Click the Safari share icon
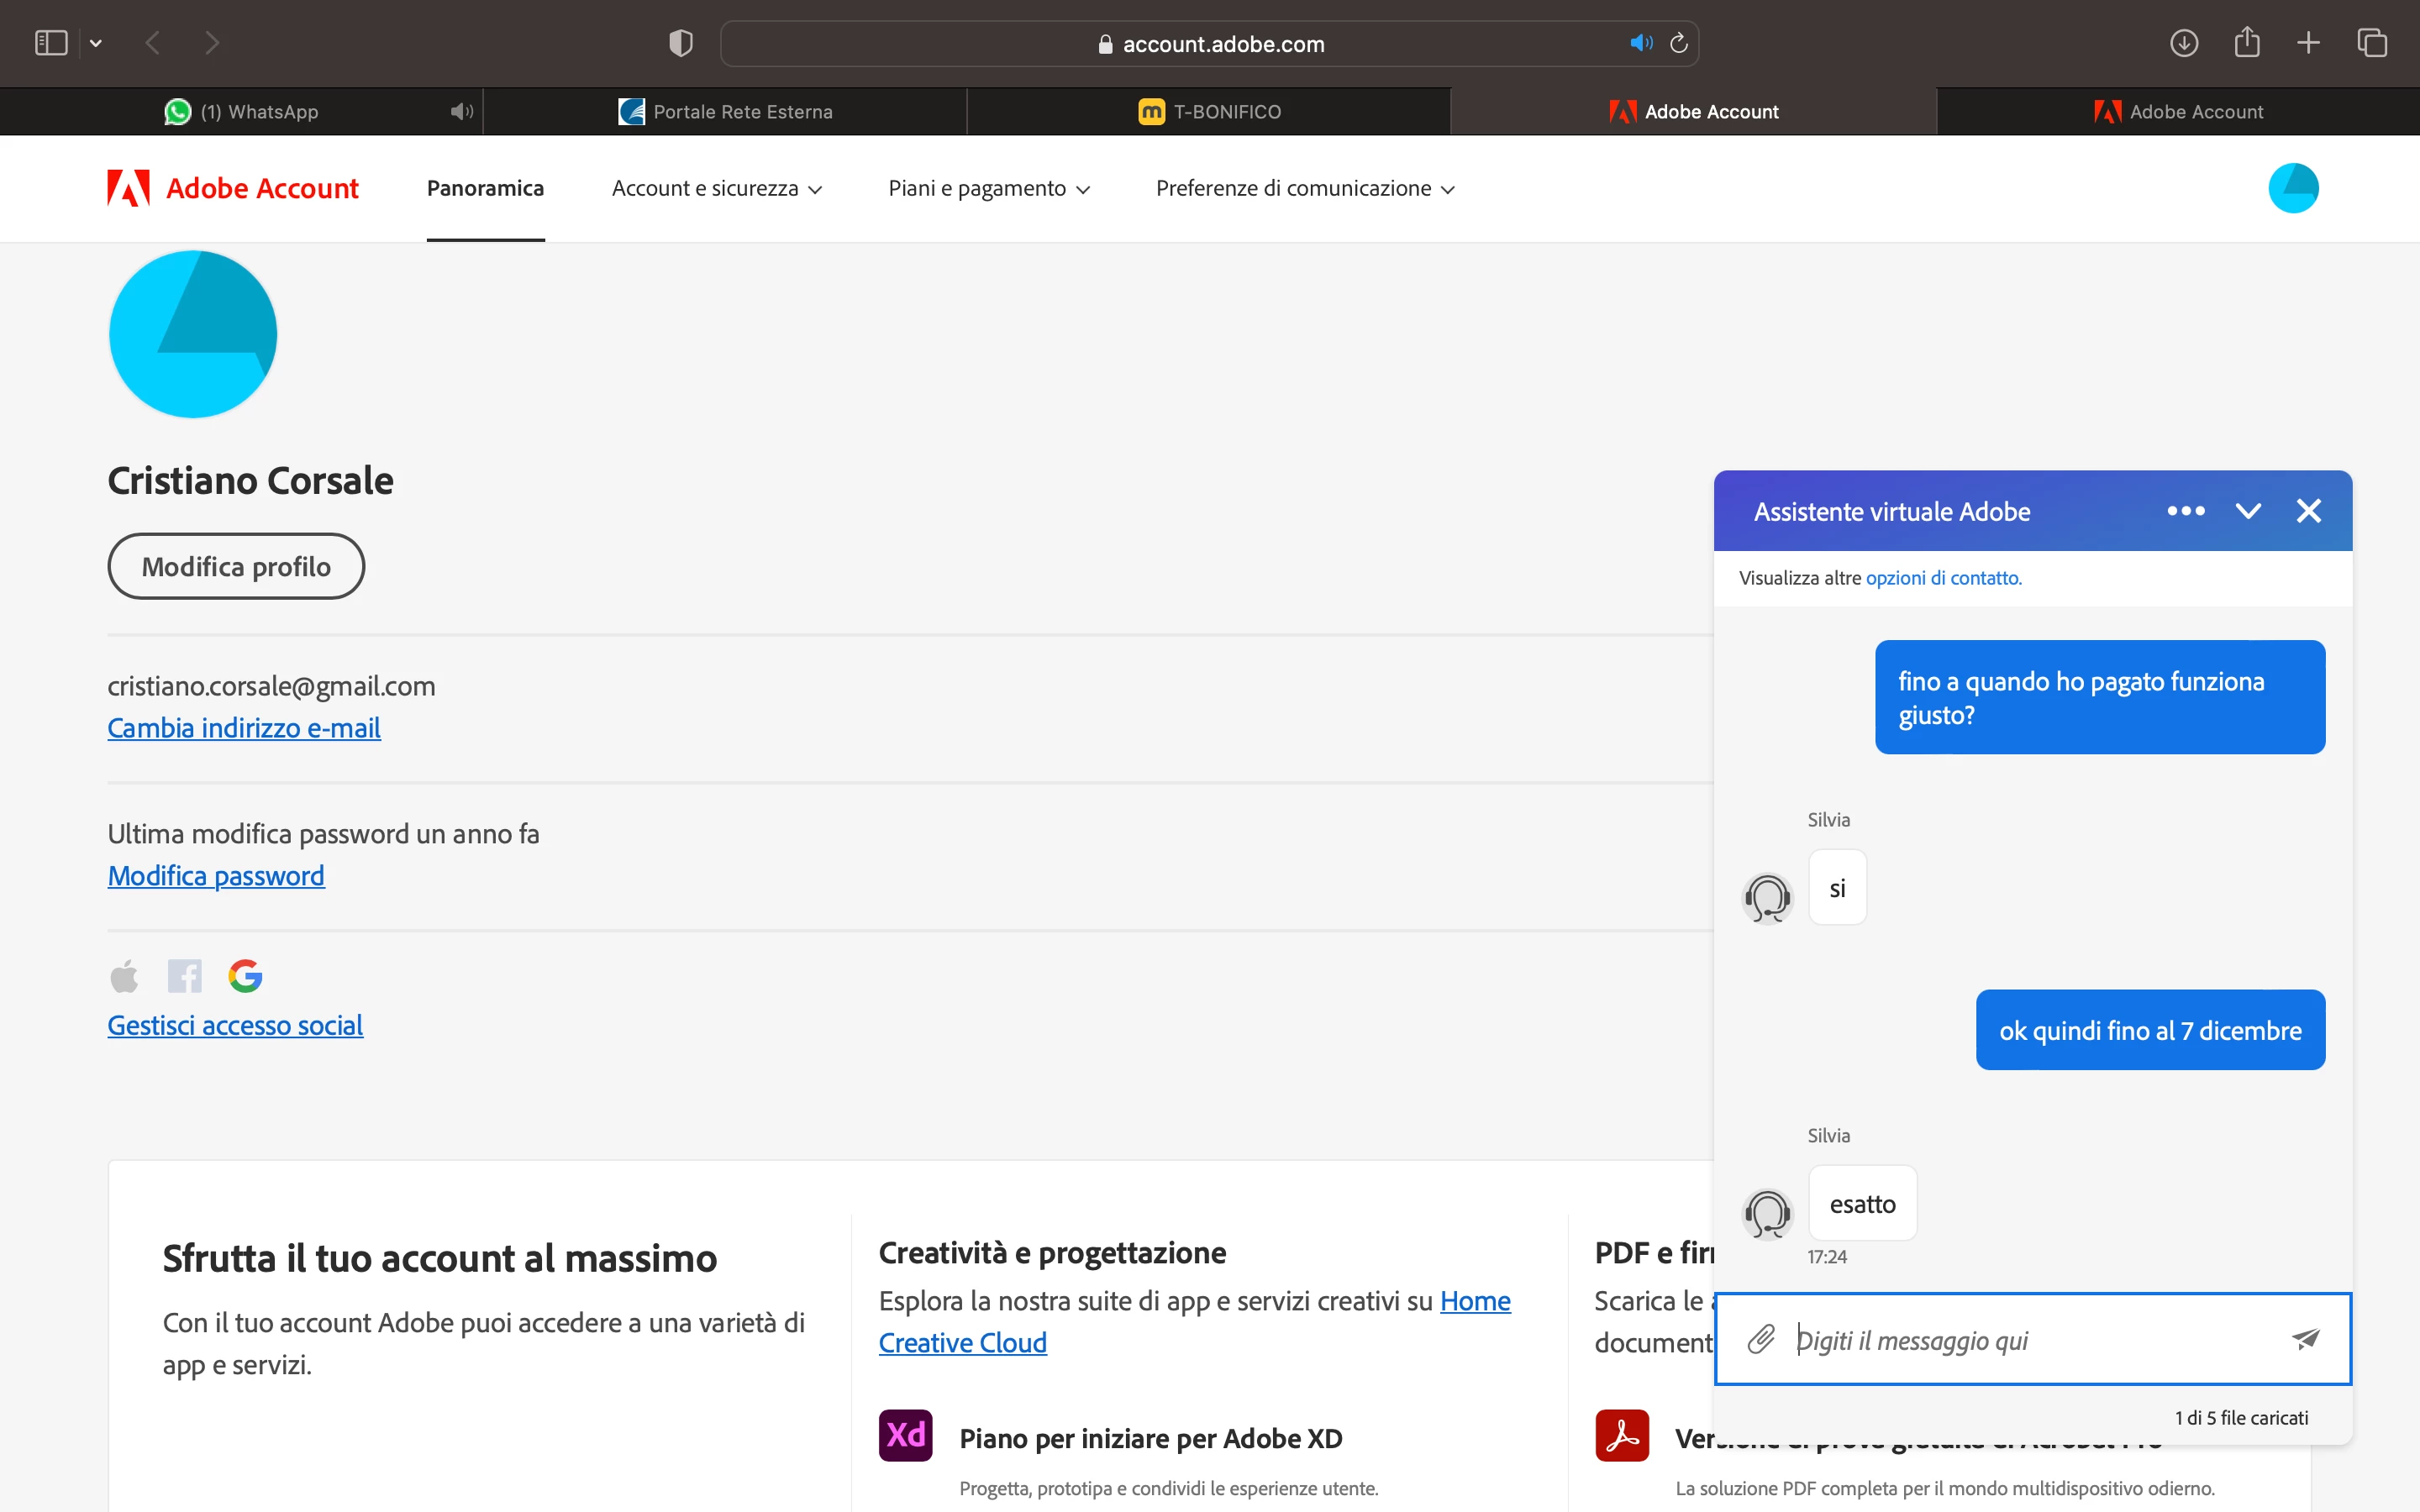2420x1512 pixels. click(x=2246, y=43)
